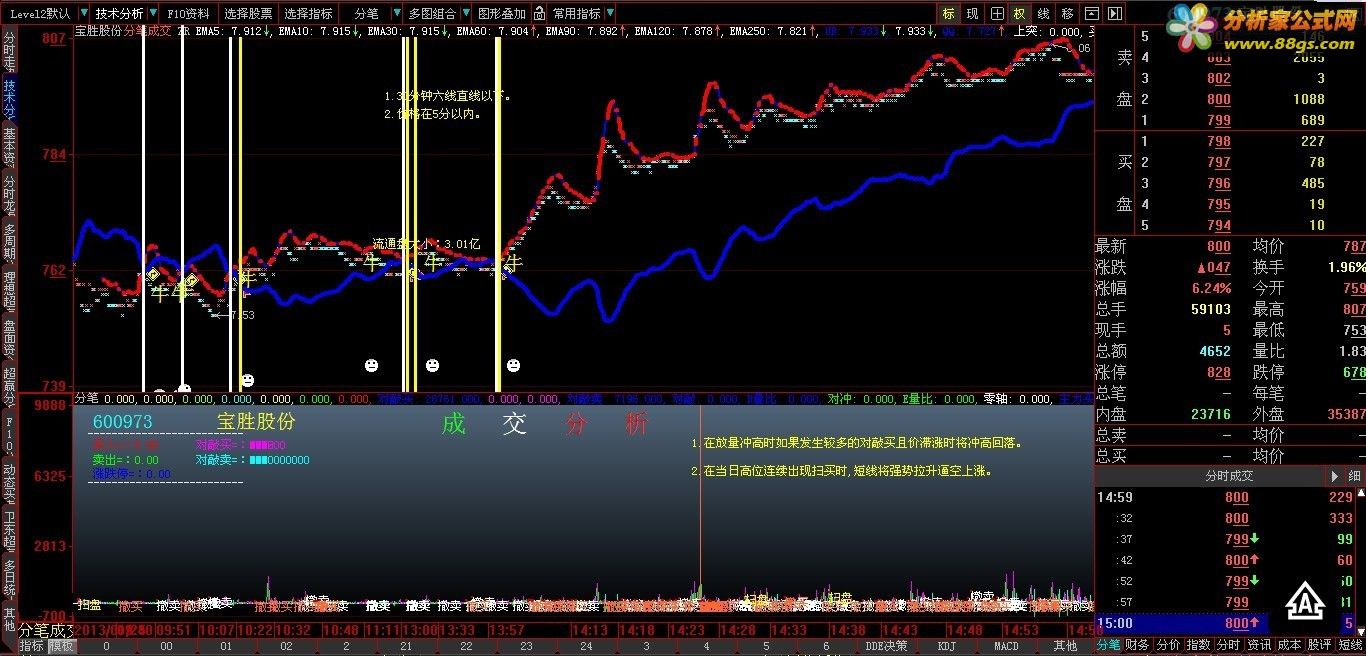1366x656 pixels.
Task: Toggle the 标 chart marker button
Action: tap(948, 13)
